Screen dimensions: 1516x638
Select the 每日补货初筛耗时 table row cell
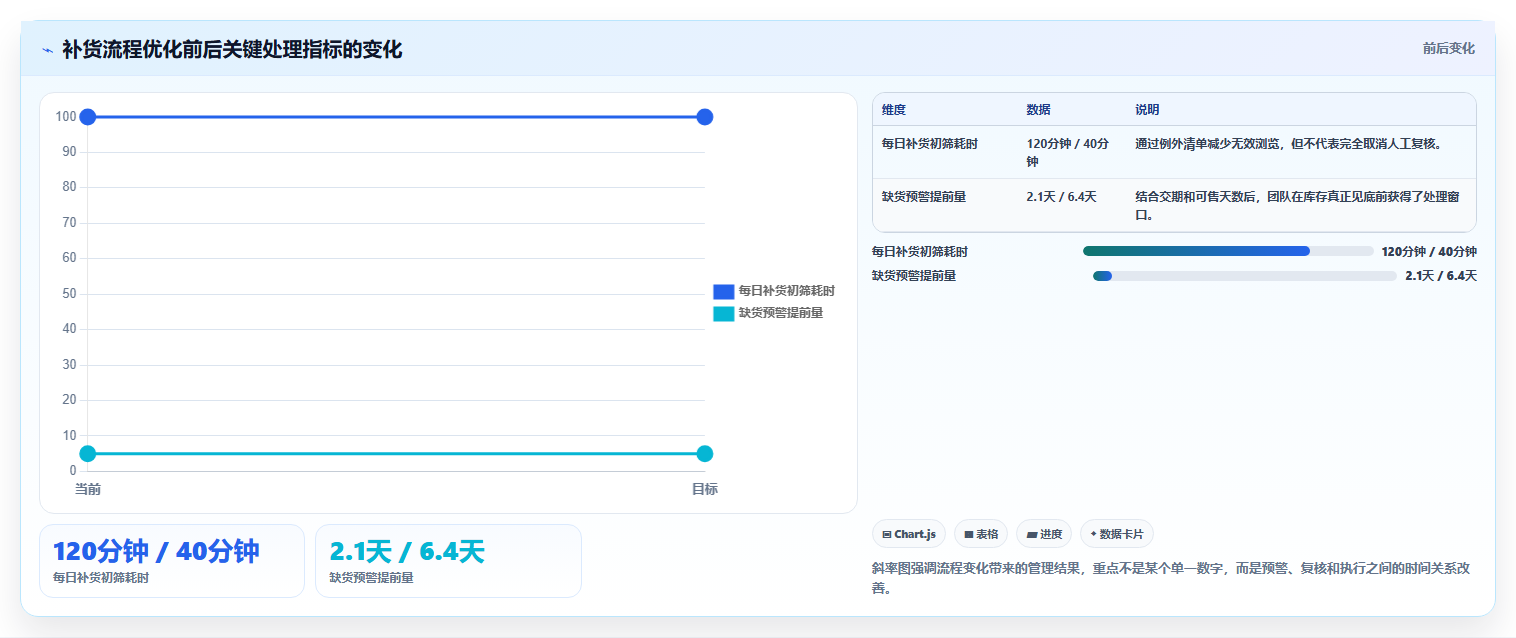[945, 152]
